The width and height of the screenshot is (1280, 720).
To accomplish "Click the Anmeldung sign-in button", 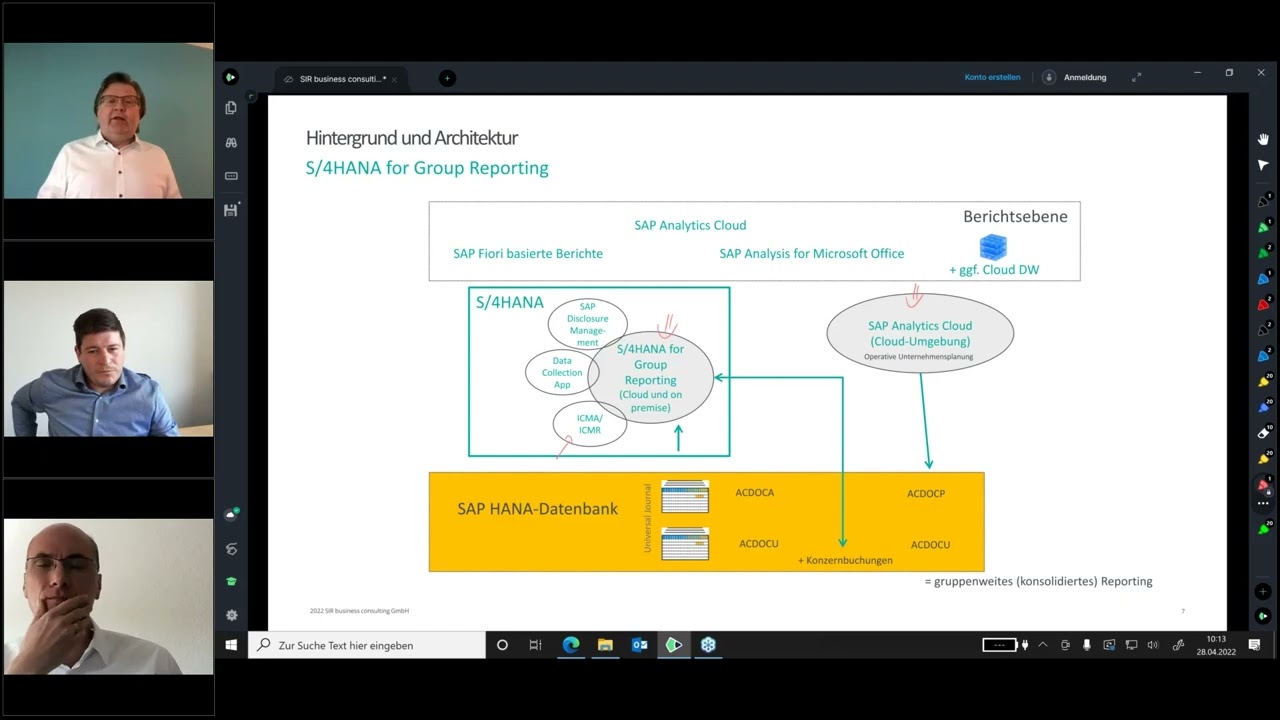I will 1075,77.
